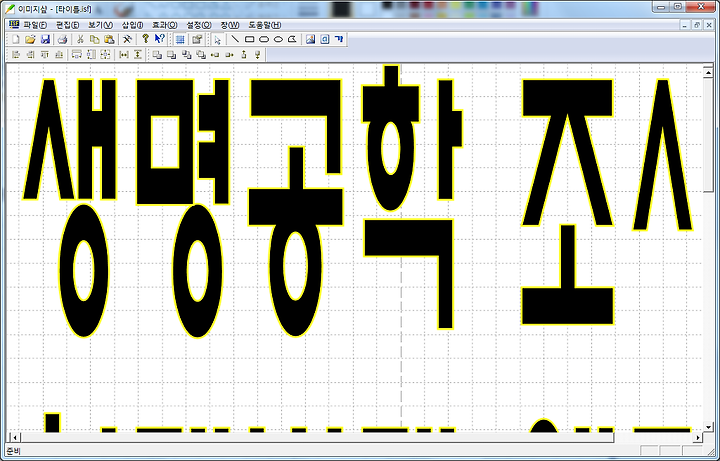Restore the inner document window
720x461 pixels.
pyautogui.click(x=697, y=25)
